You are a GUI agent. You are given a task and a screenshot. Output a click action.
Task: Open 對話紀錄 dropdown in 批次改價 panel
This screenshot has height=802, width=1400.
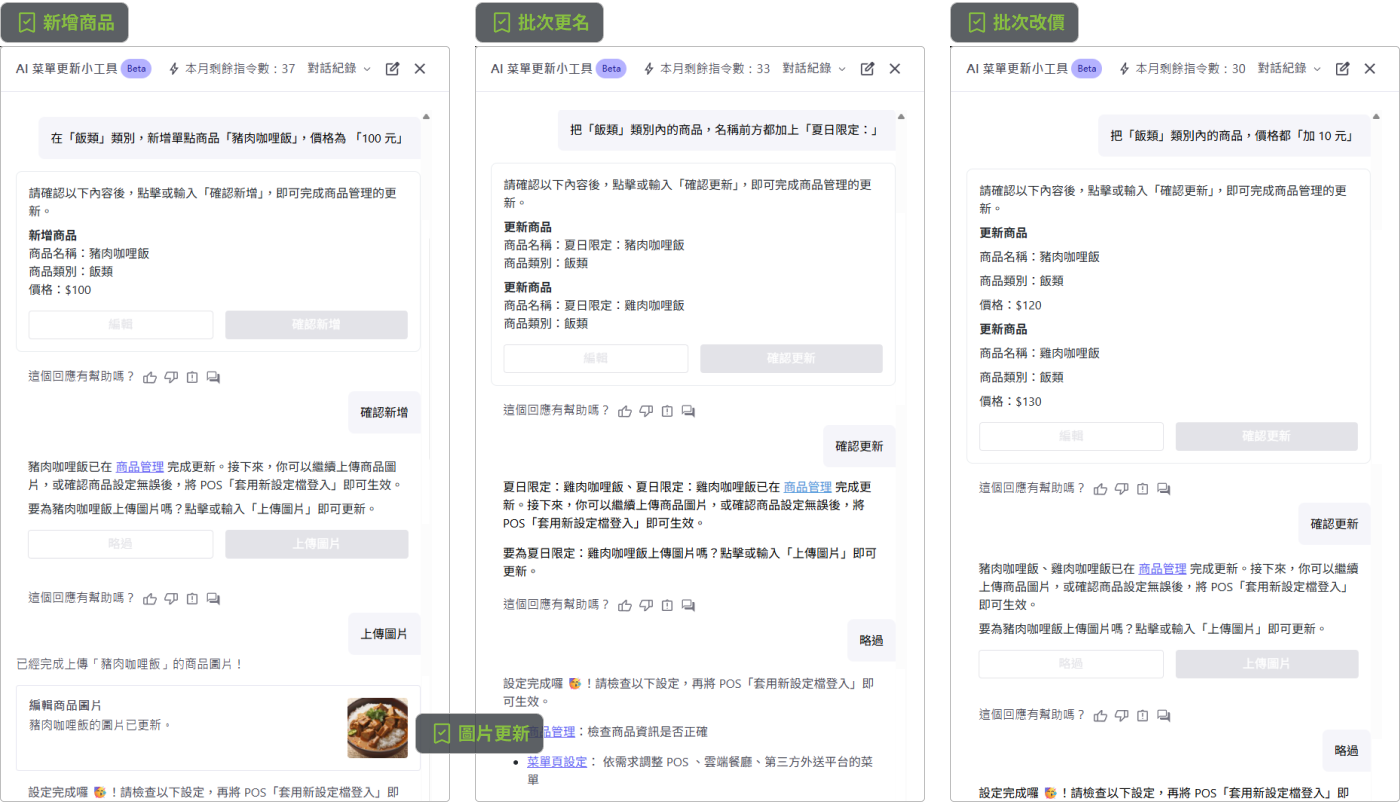pos(1289,69)
